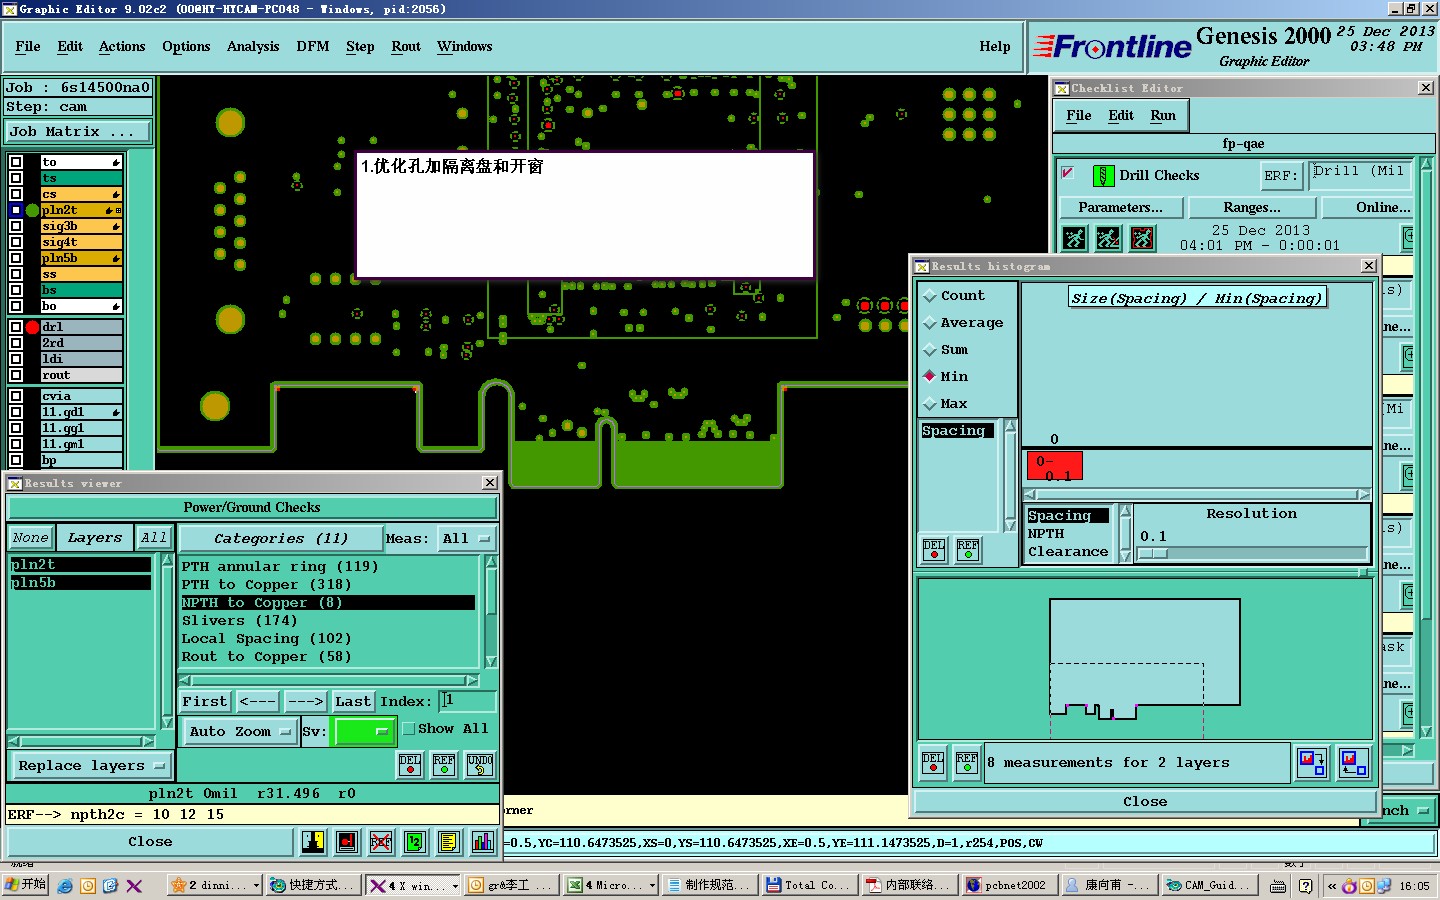1440x900 pixels.
Task: Open the Rout menu
Action: click(406, 47)
